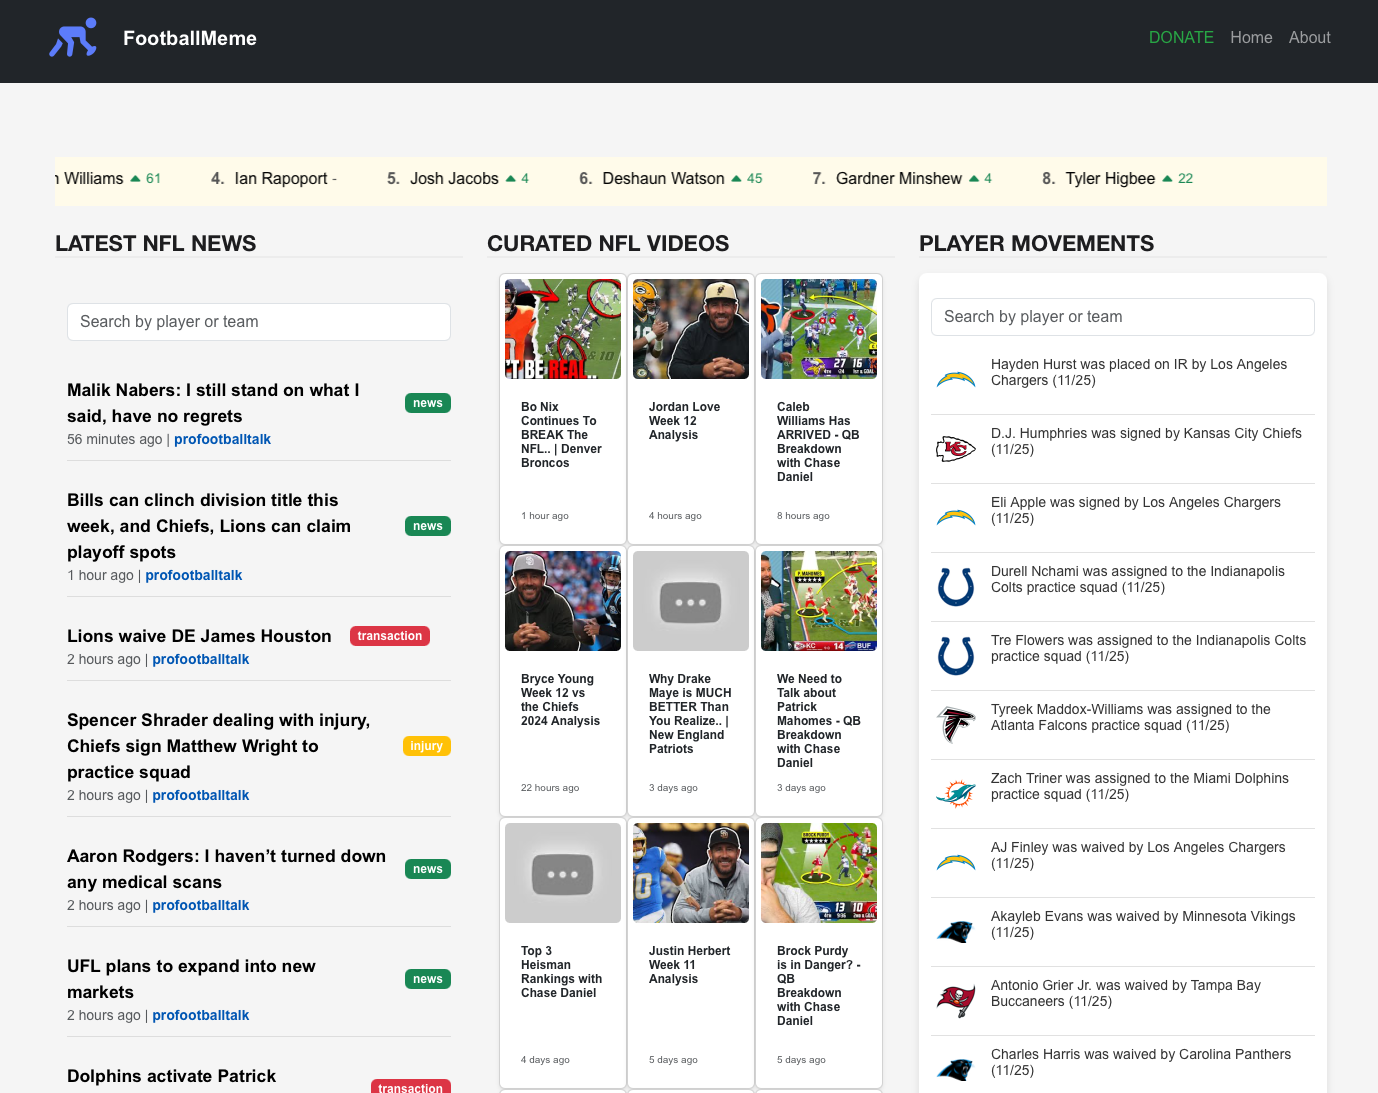Open the Justin Herbert Week 11 video thumbnail

click(690, 873)
